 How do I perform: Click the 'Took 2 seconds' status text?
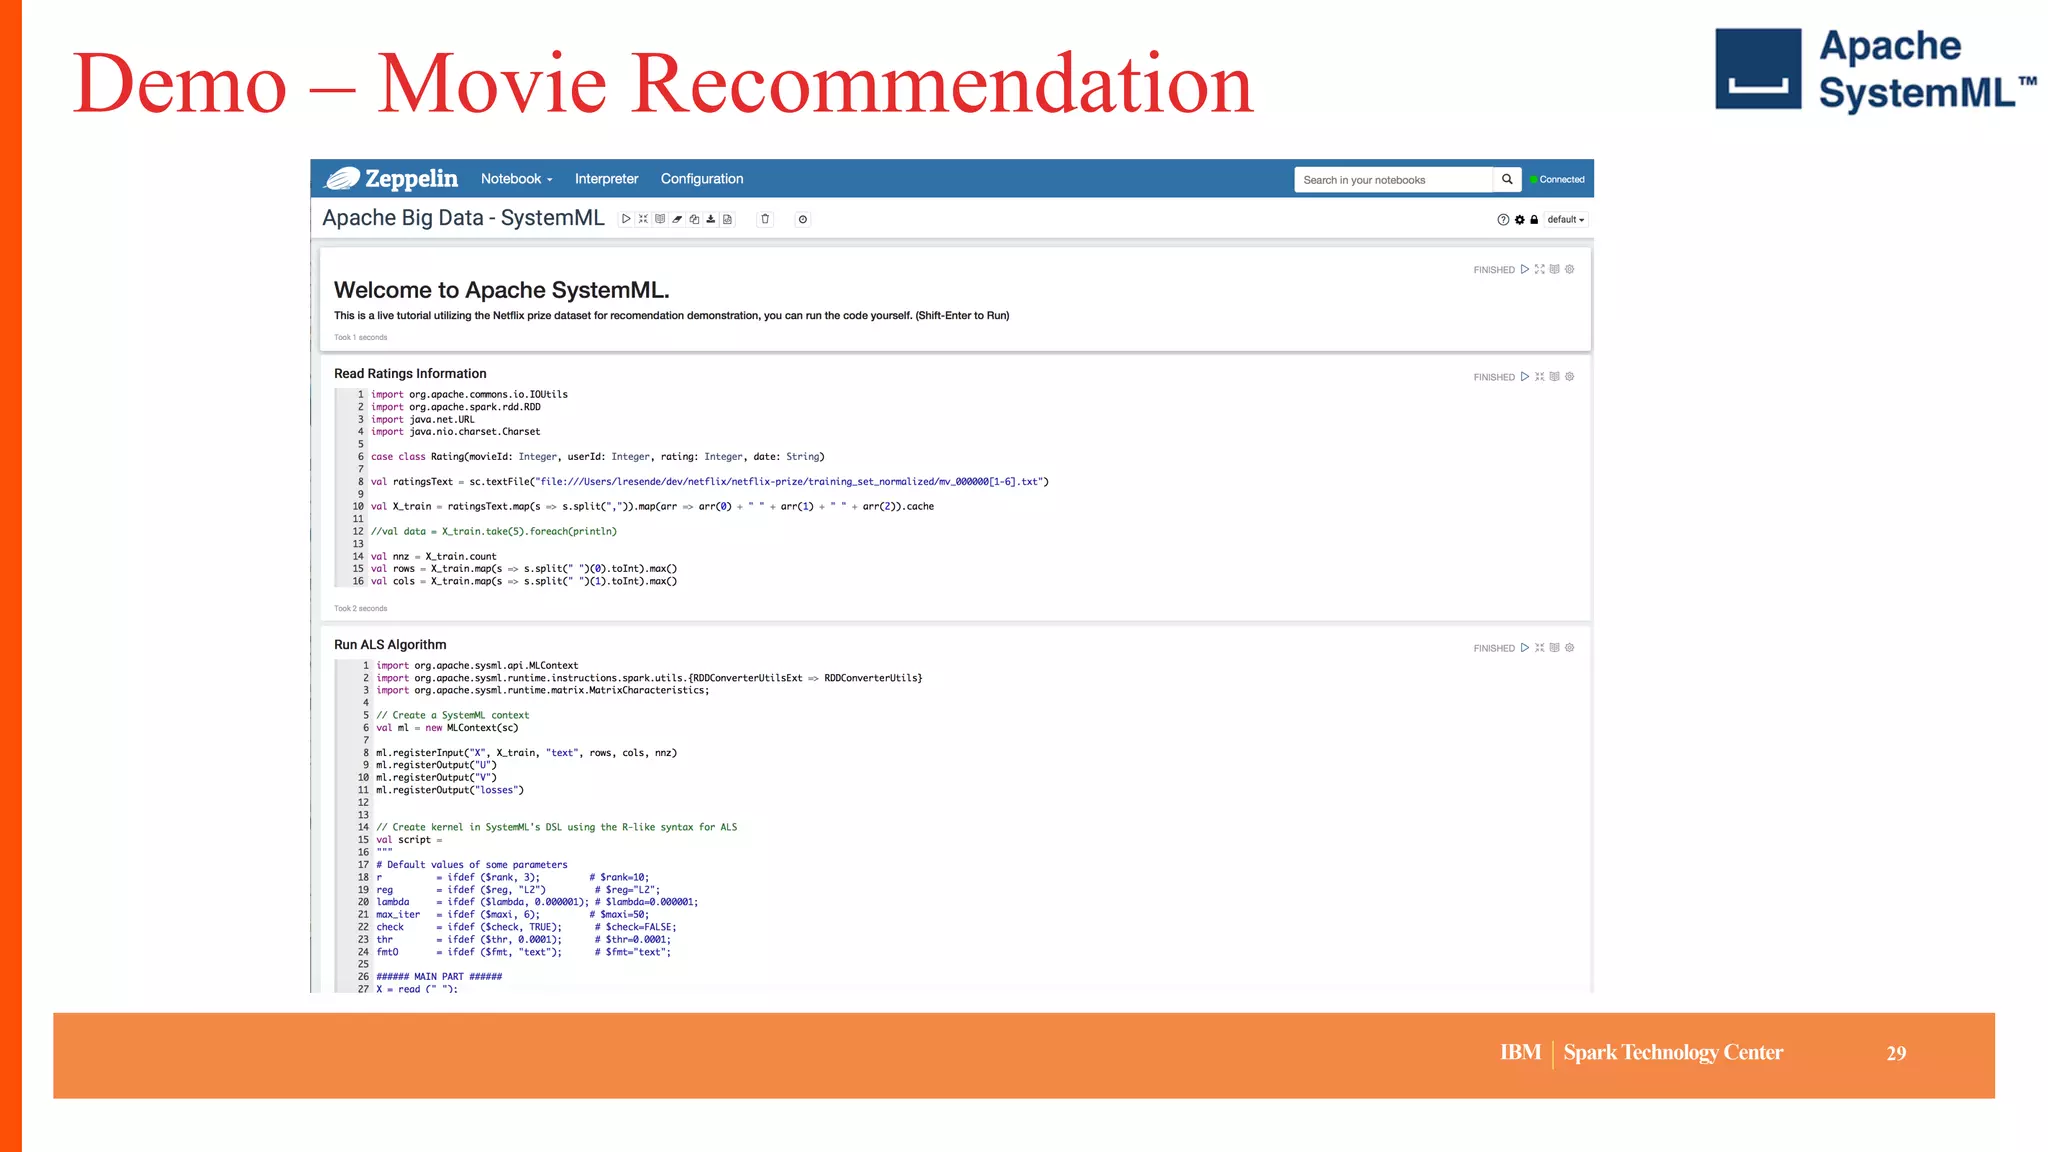click(x=360, y=608)
